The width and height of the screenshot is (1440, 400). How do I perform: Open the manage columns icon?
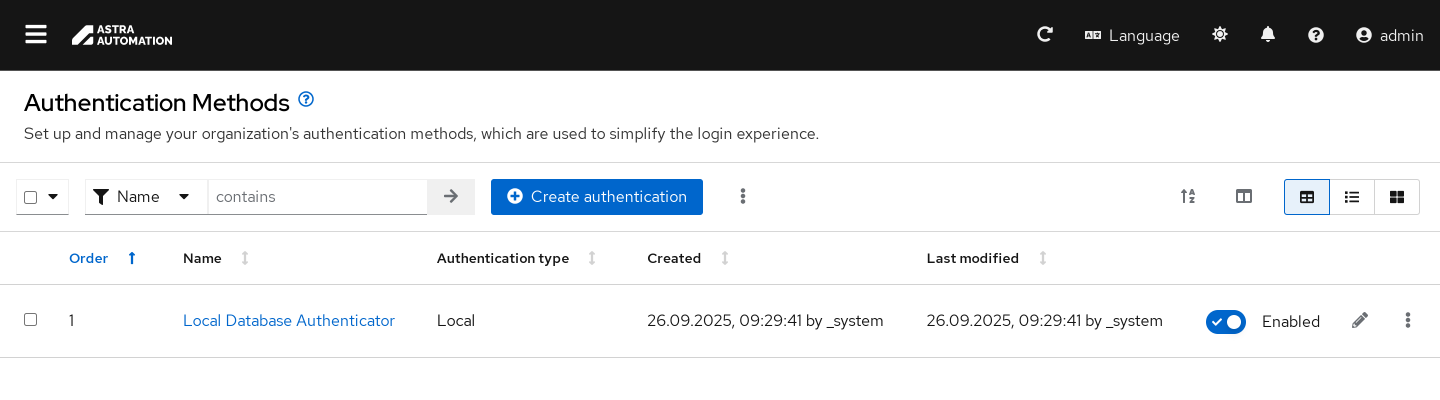pyautogui.click(x=1244, y=197)
